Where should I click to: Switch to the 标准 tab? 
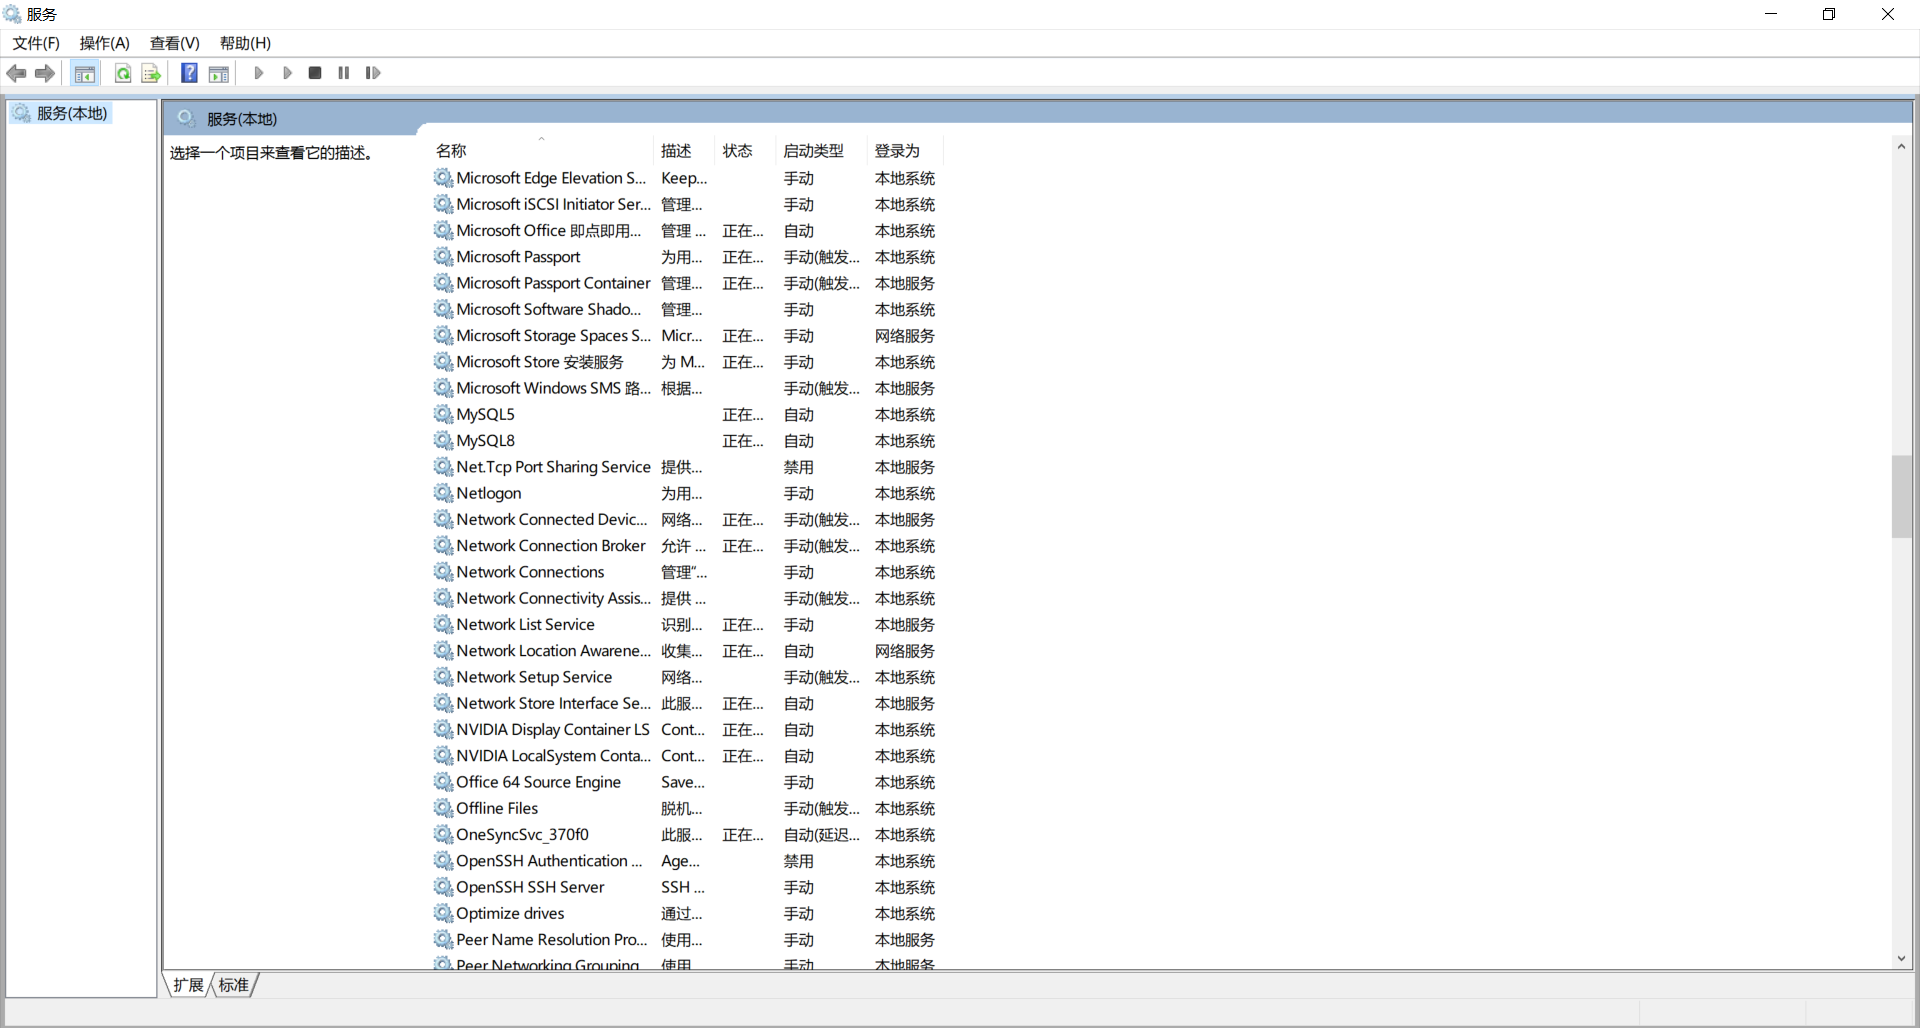click(234, 985)
